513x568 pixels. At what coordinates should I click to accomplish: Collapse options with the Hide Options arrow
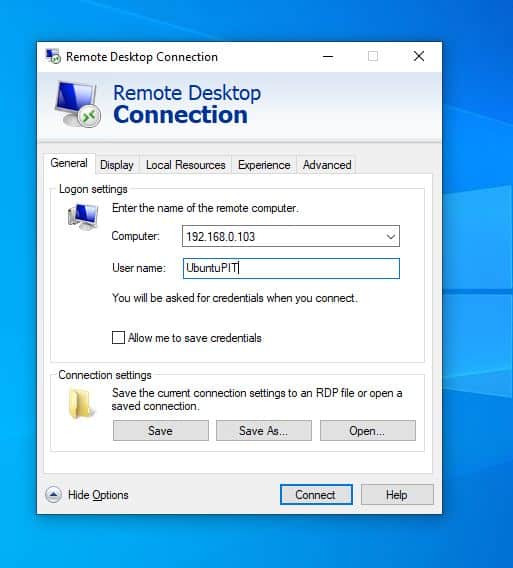[54, 494]
